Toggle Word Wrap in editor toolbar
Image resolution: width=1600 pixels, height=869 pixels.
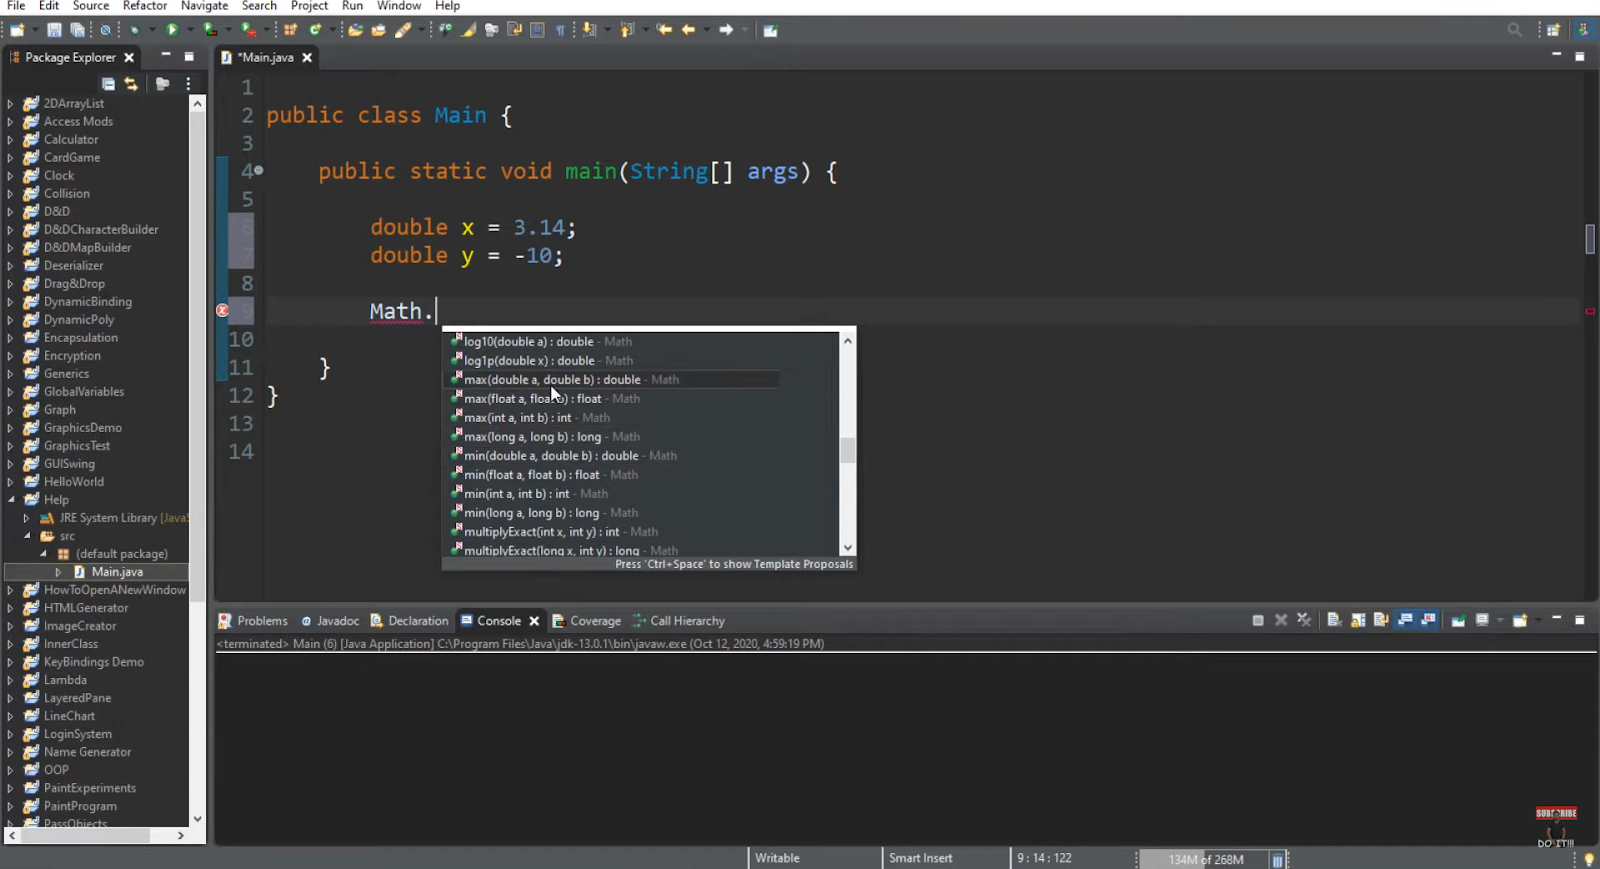click(x=514, y=30)
